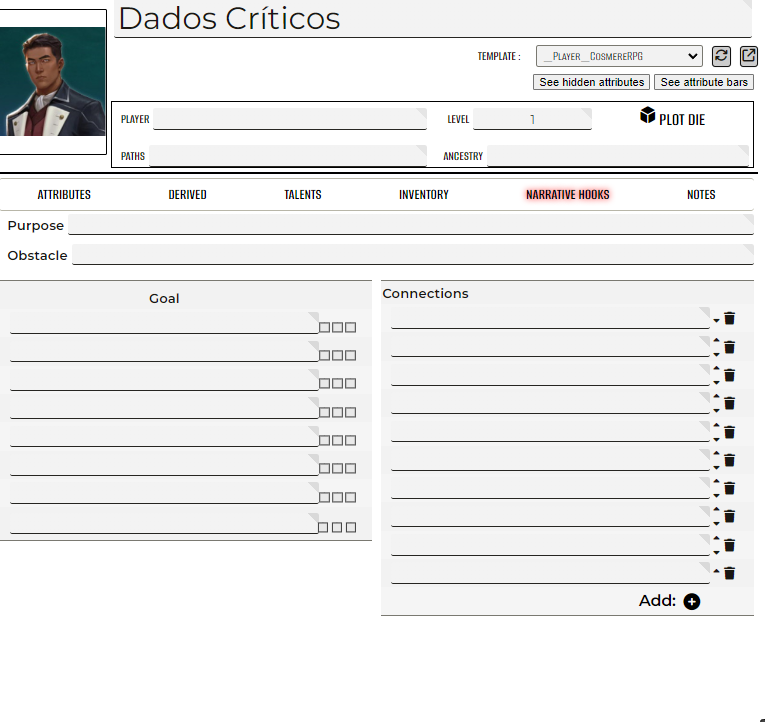The width and height of the screenshot is (765, 722).
Task: Move the second connection down using its arrow
Action: tap(716, 355)
